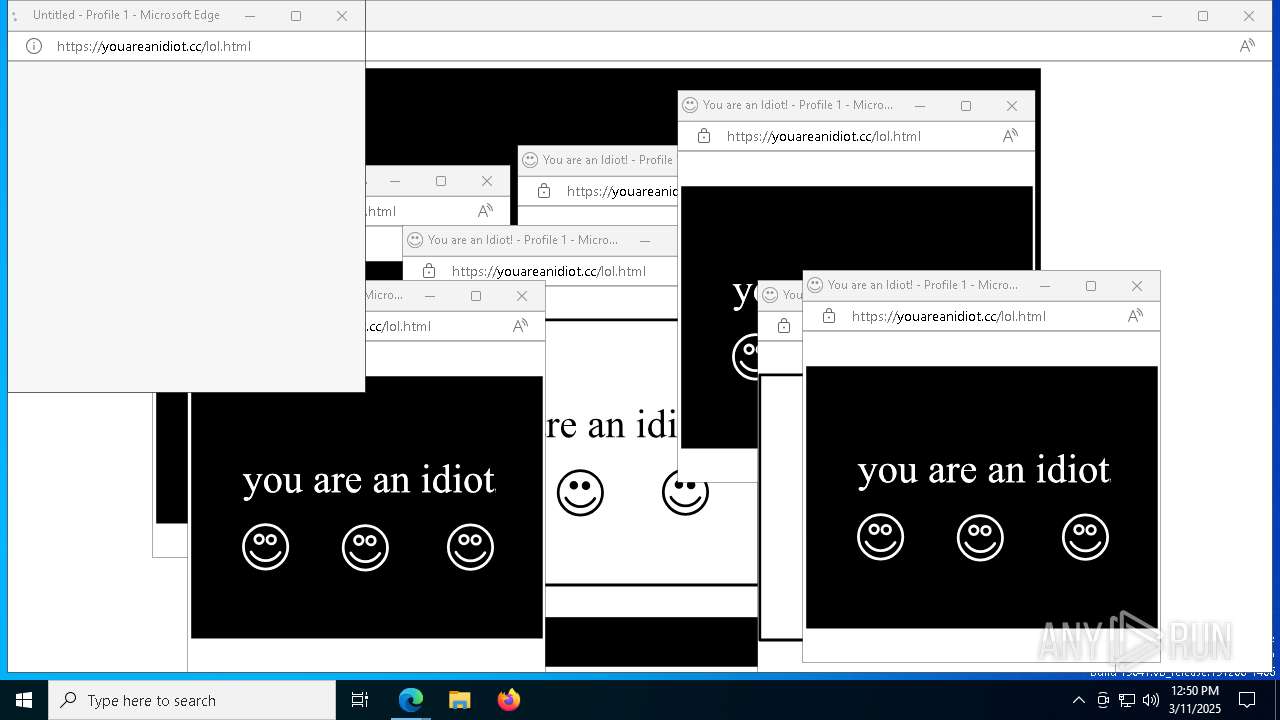1280x720 pixels.
Task: Click Read aloud icon in left-front popup
Action: (x=520, y=326)
